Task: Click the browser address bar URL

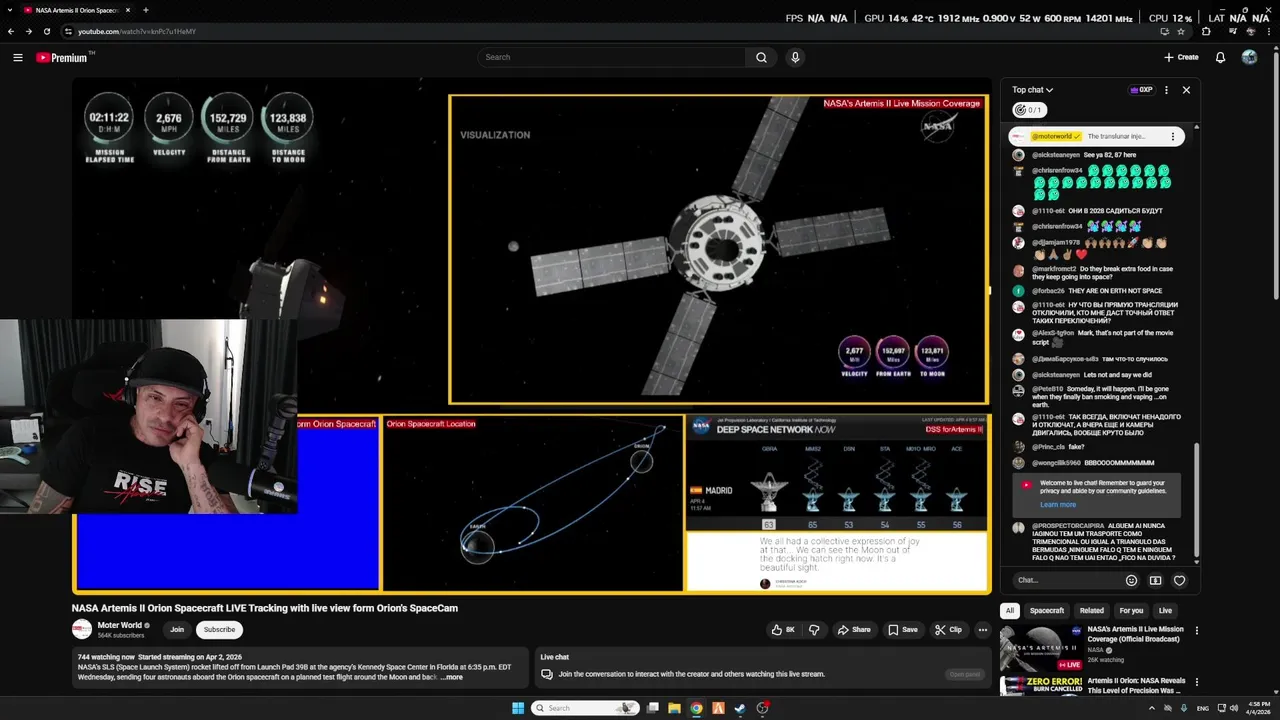Action: [137, 31]
